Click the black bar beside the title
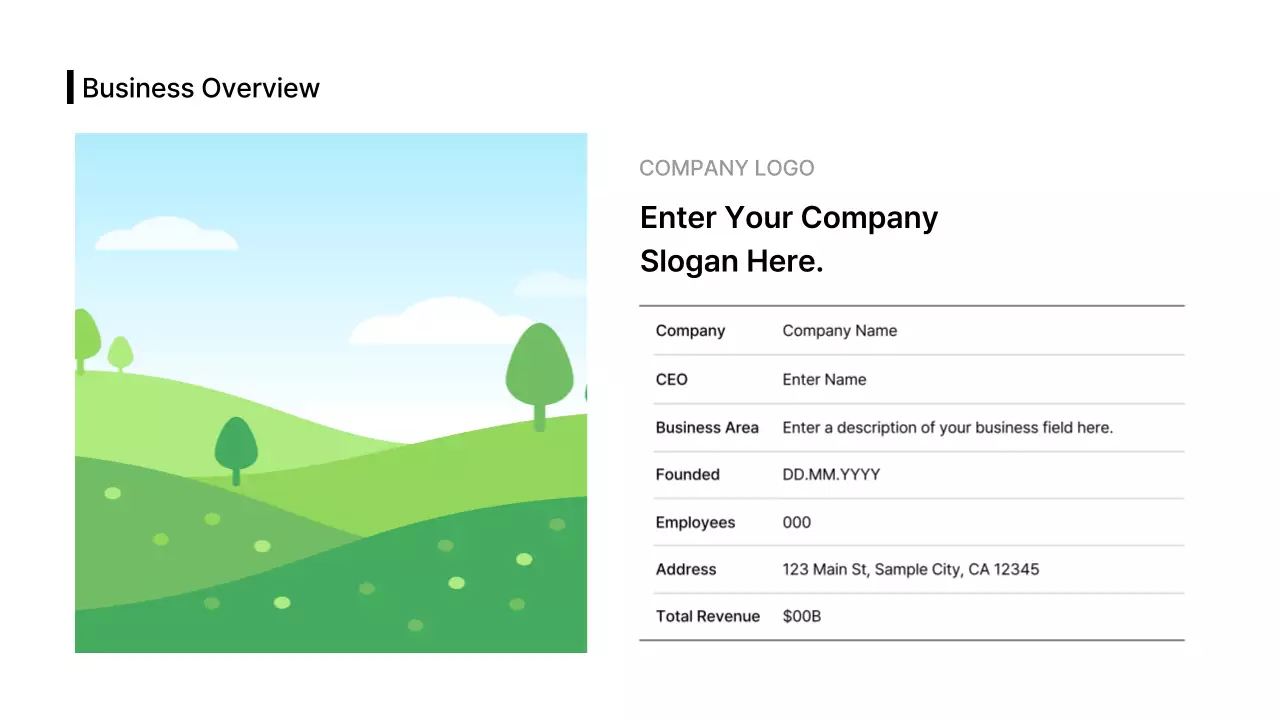The image size is (1280, 720). [70, 87]
